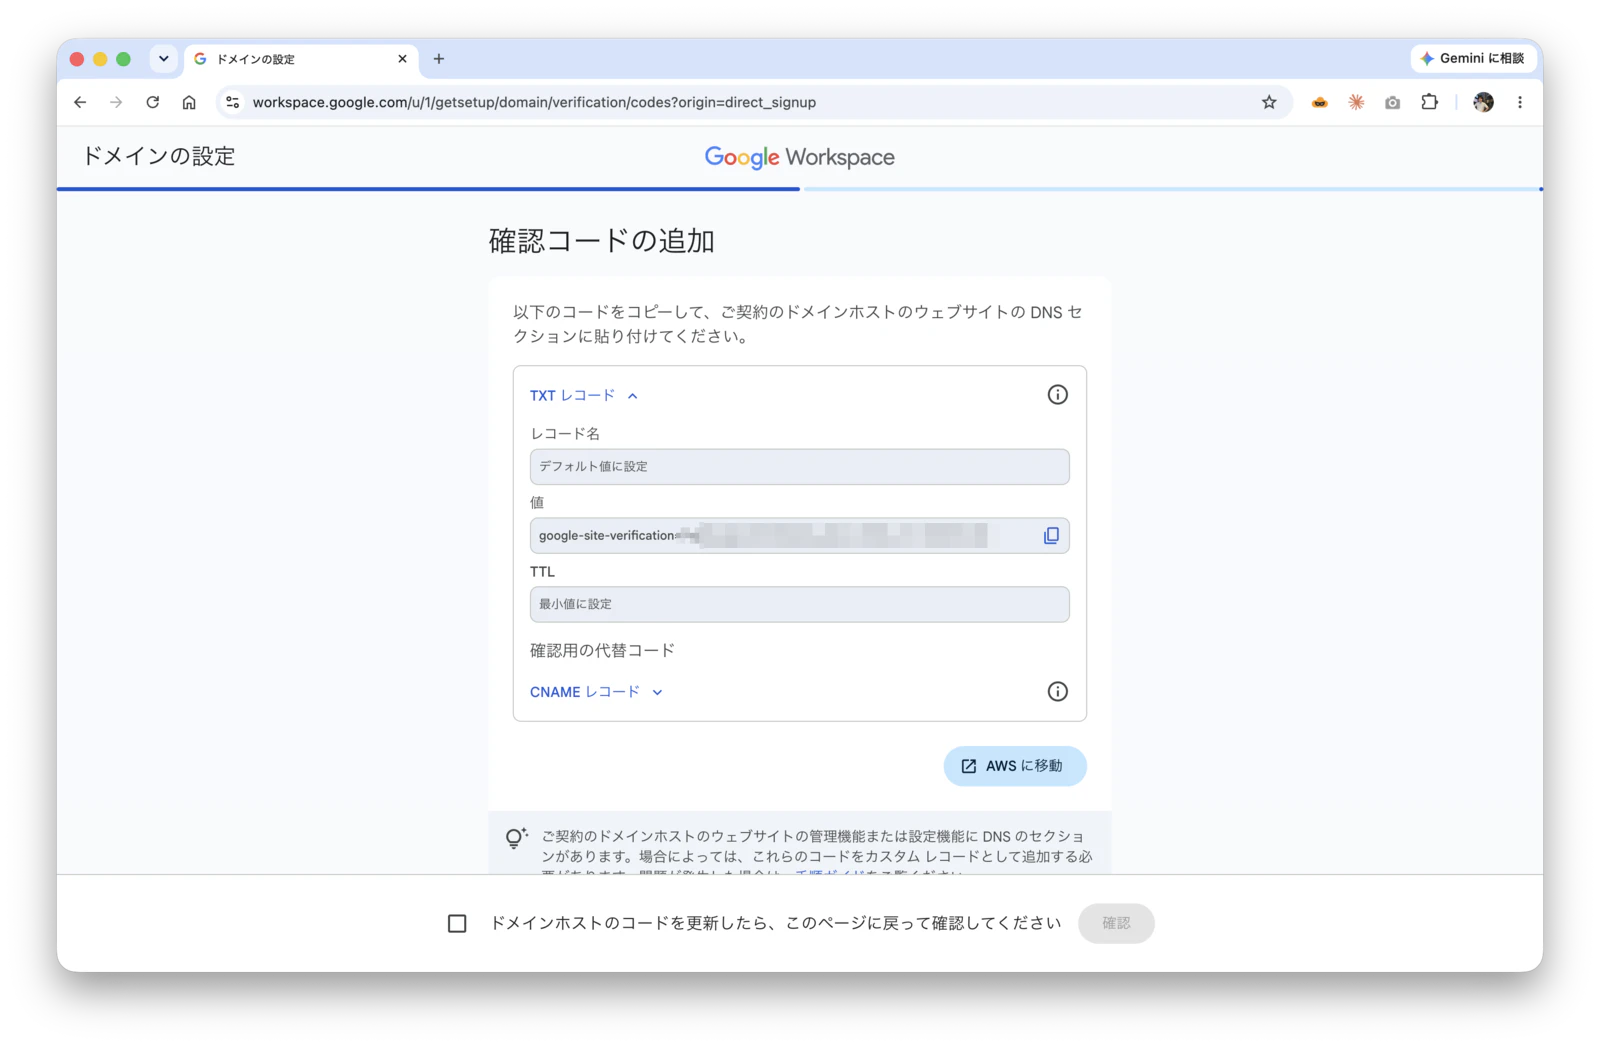Click the address bar URL
Screen dimensions: 1600x1047
[x=534, y=102]
